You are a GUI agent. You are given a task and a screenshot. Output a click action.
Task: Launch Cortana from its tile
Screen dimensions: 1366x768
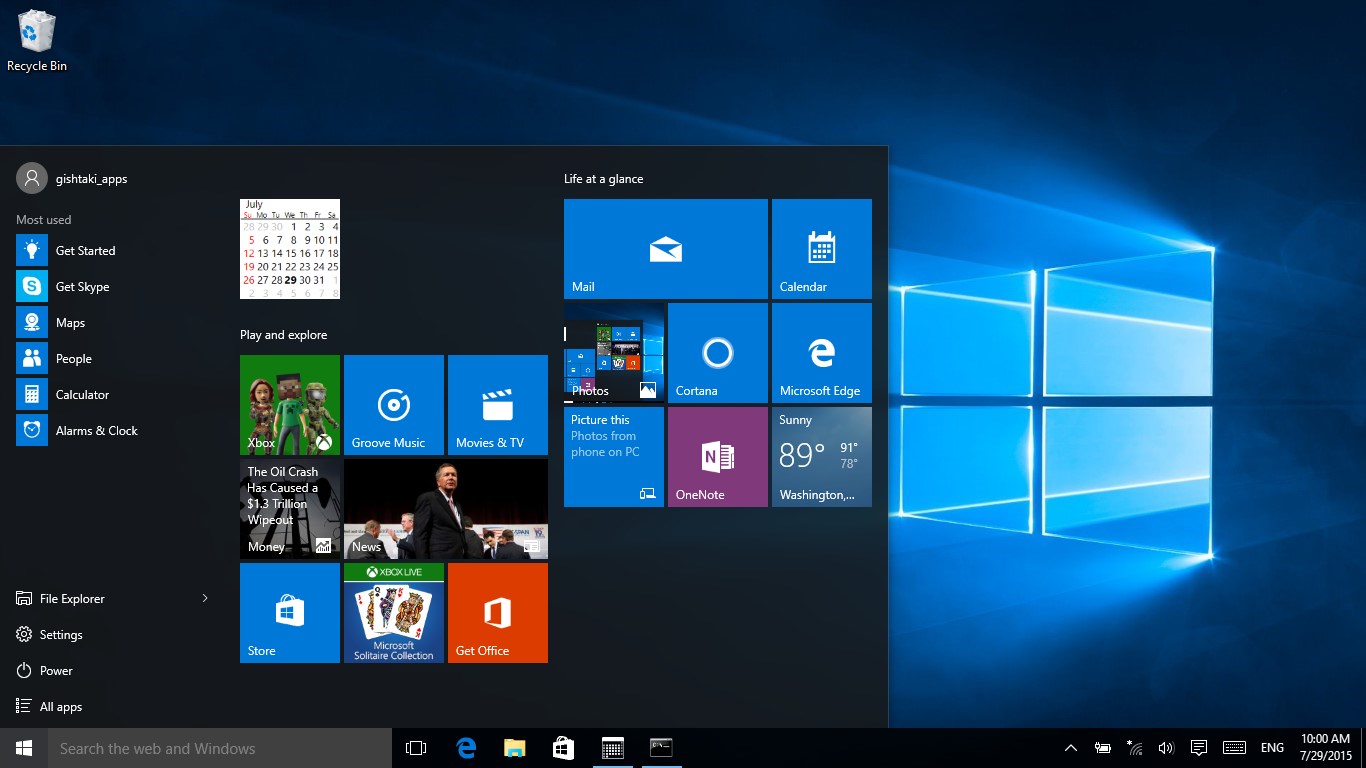(x=717, y=352)
